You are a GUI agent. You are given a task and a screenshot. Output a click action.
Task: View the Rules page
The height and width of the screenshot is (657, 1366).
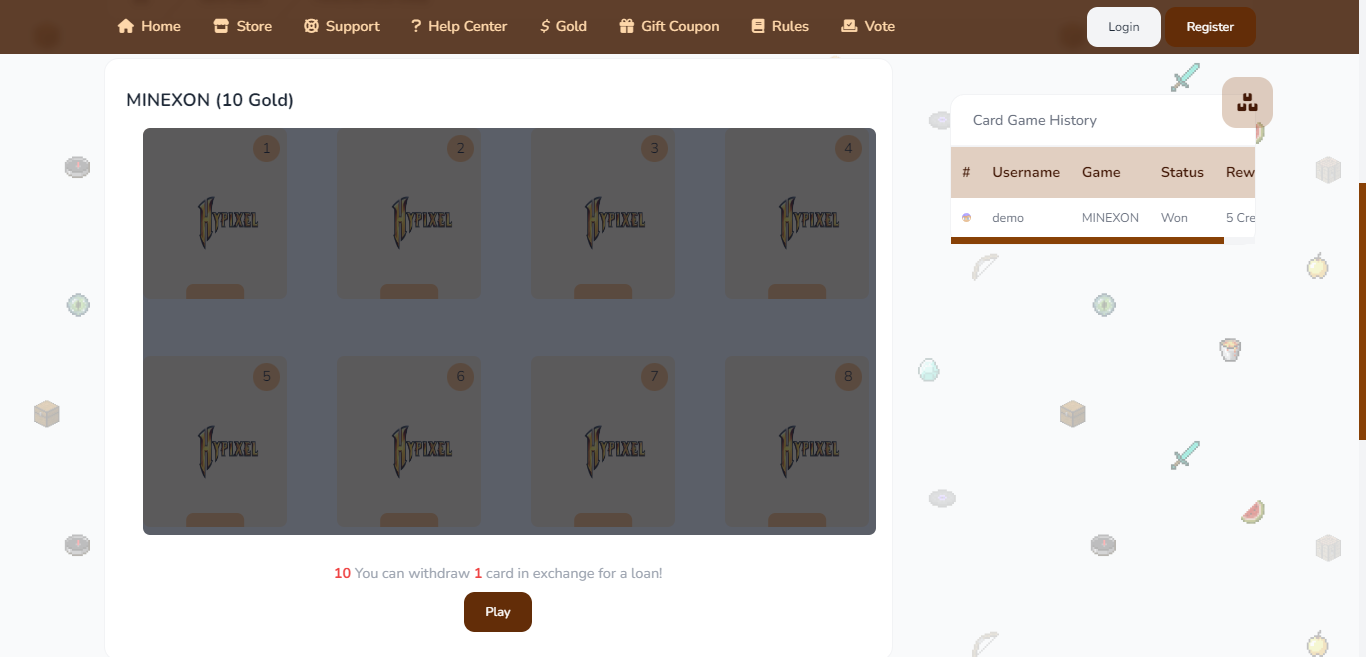[x=780, y=26]
